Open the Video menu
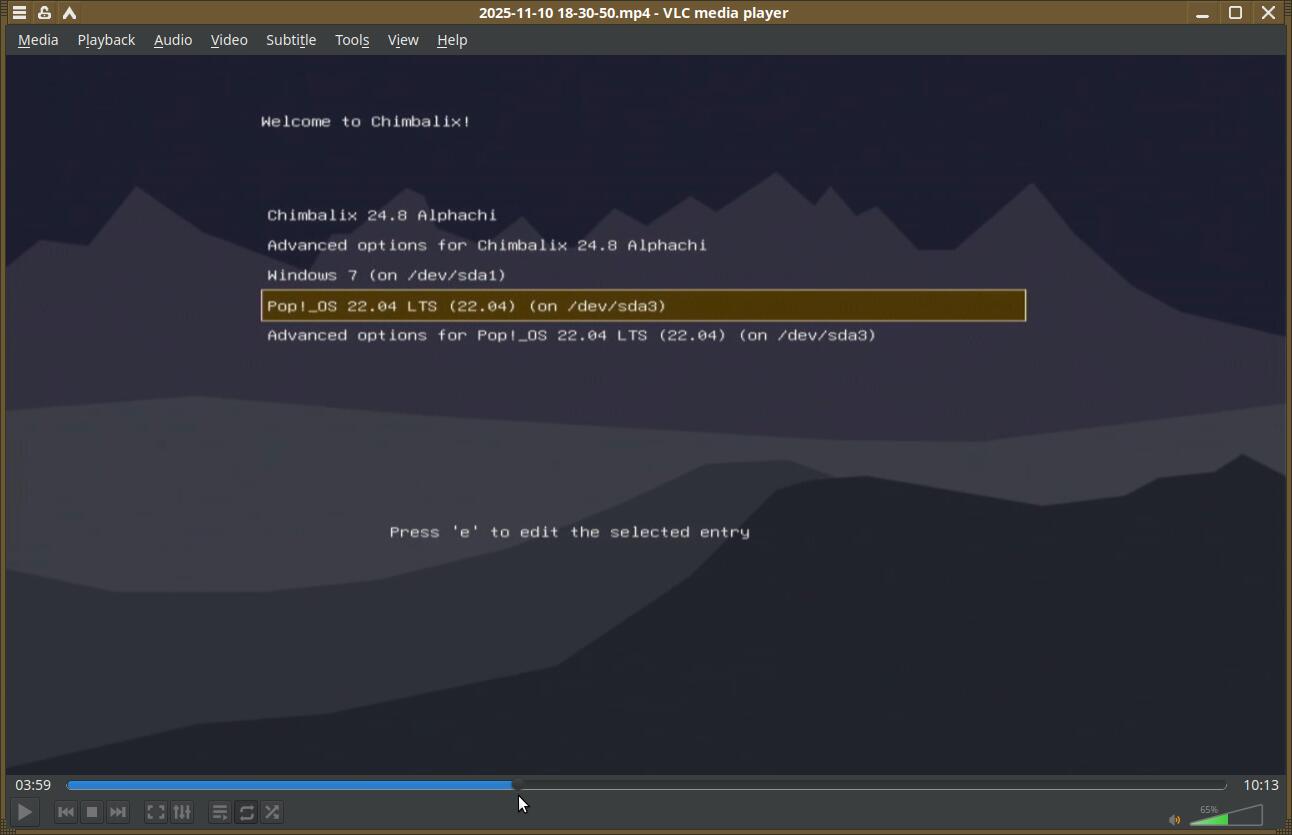 [x=229, y=40]
